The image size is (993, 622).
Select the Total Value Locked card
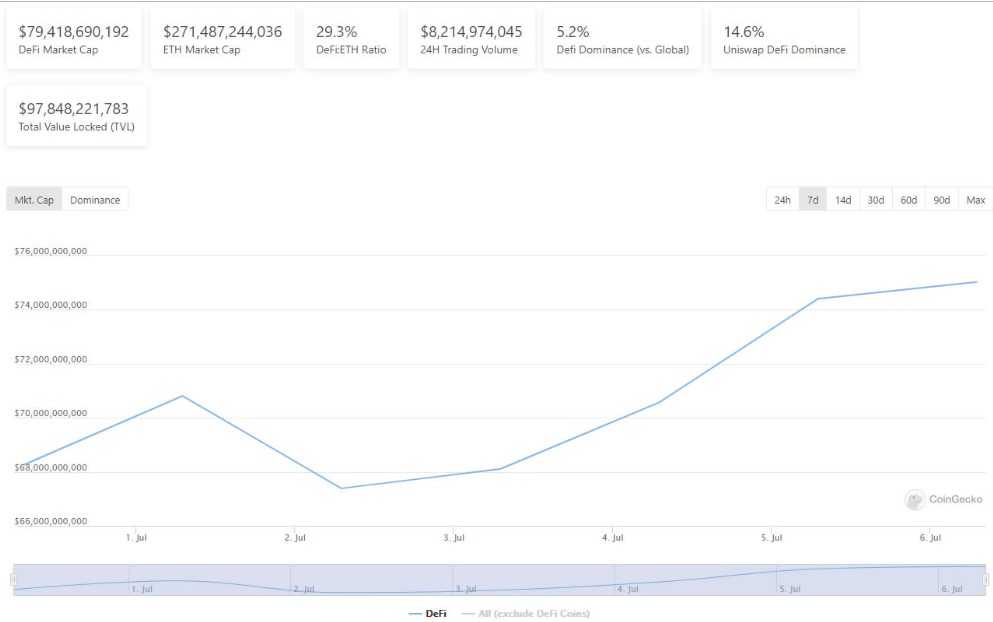click(x=76, y=116)
